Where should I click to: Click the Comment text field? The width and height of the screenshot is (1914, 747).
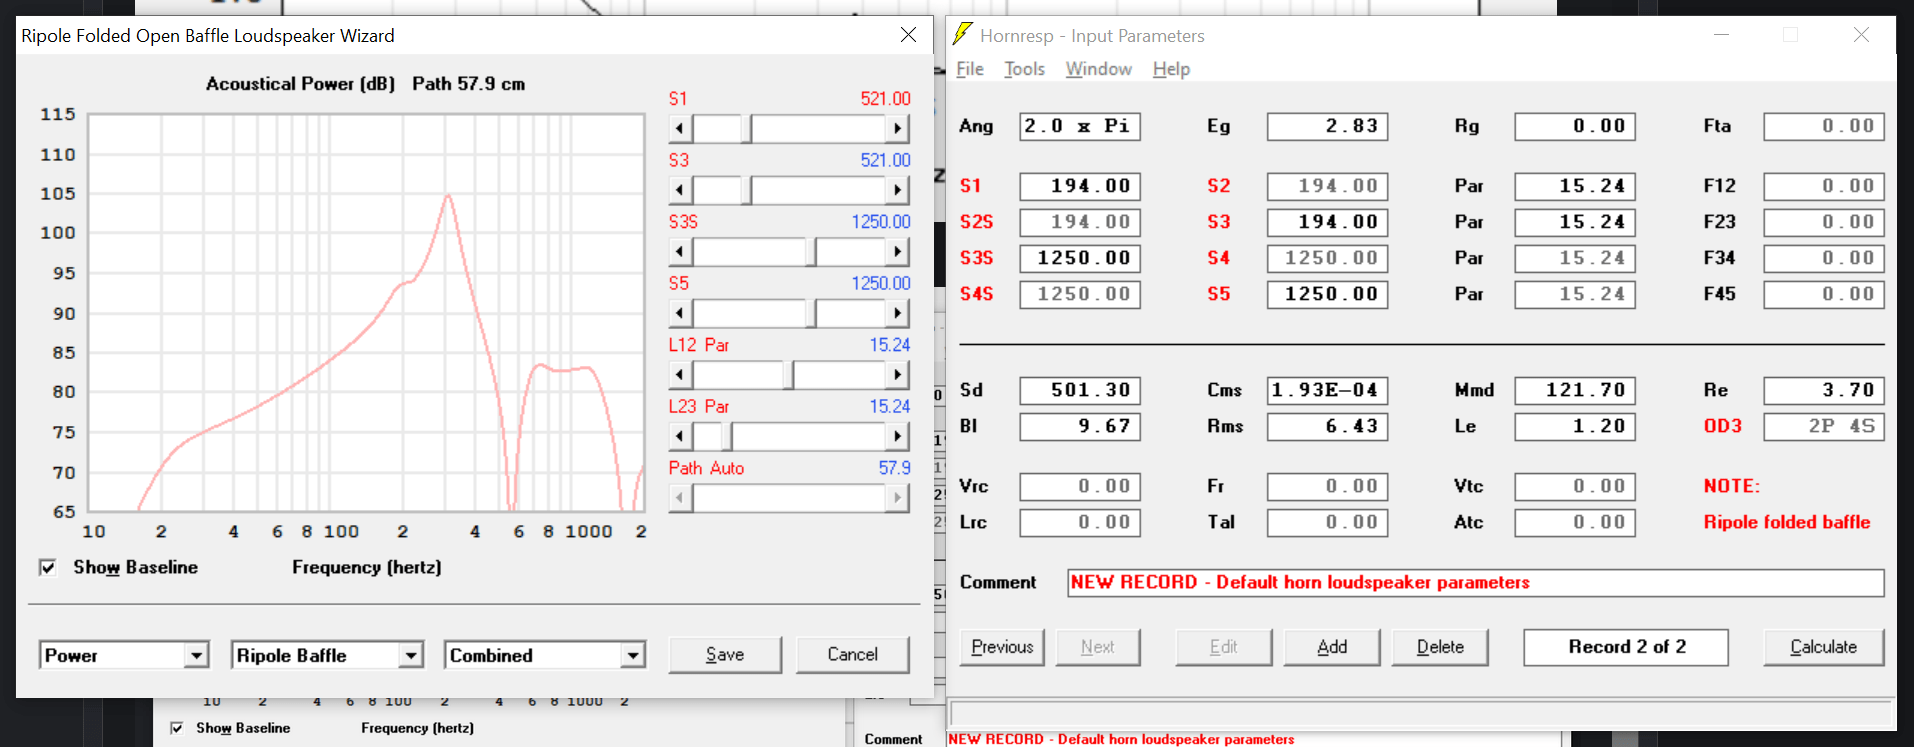point(1476,583)
